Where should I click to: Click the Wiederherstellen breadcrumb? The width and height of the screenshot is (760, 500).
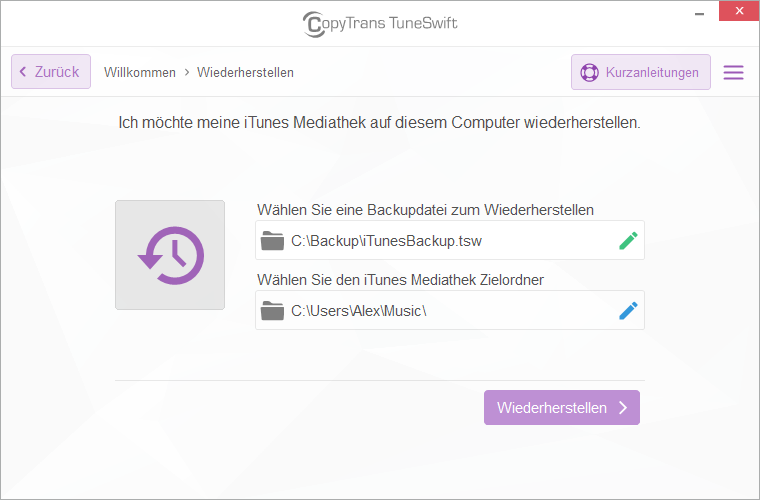click(245, 72)
